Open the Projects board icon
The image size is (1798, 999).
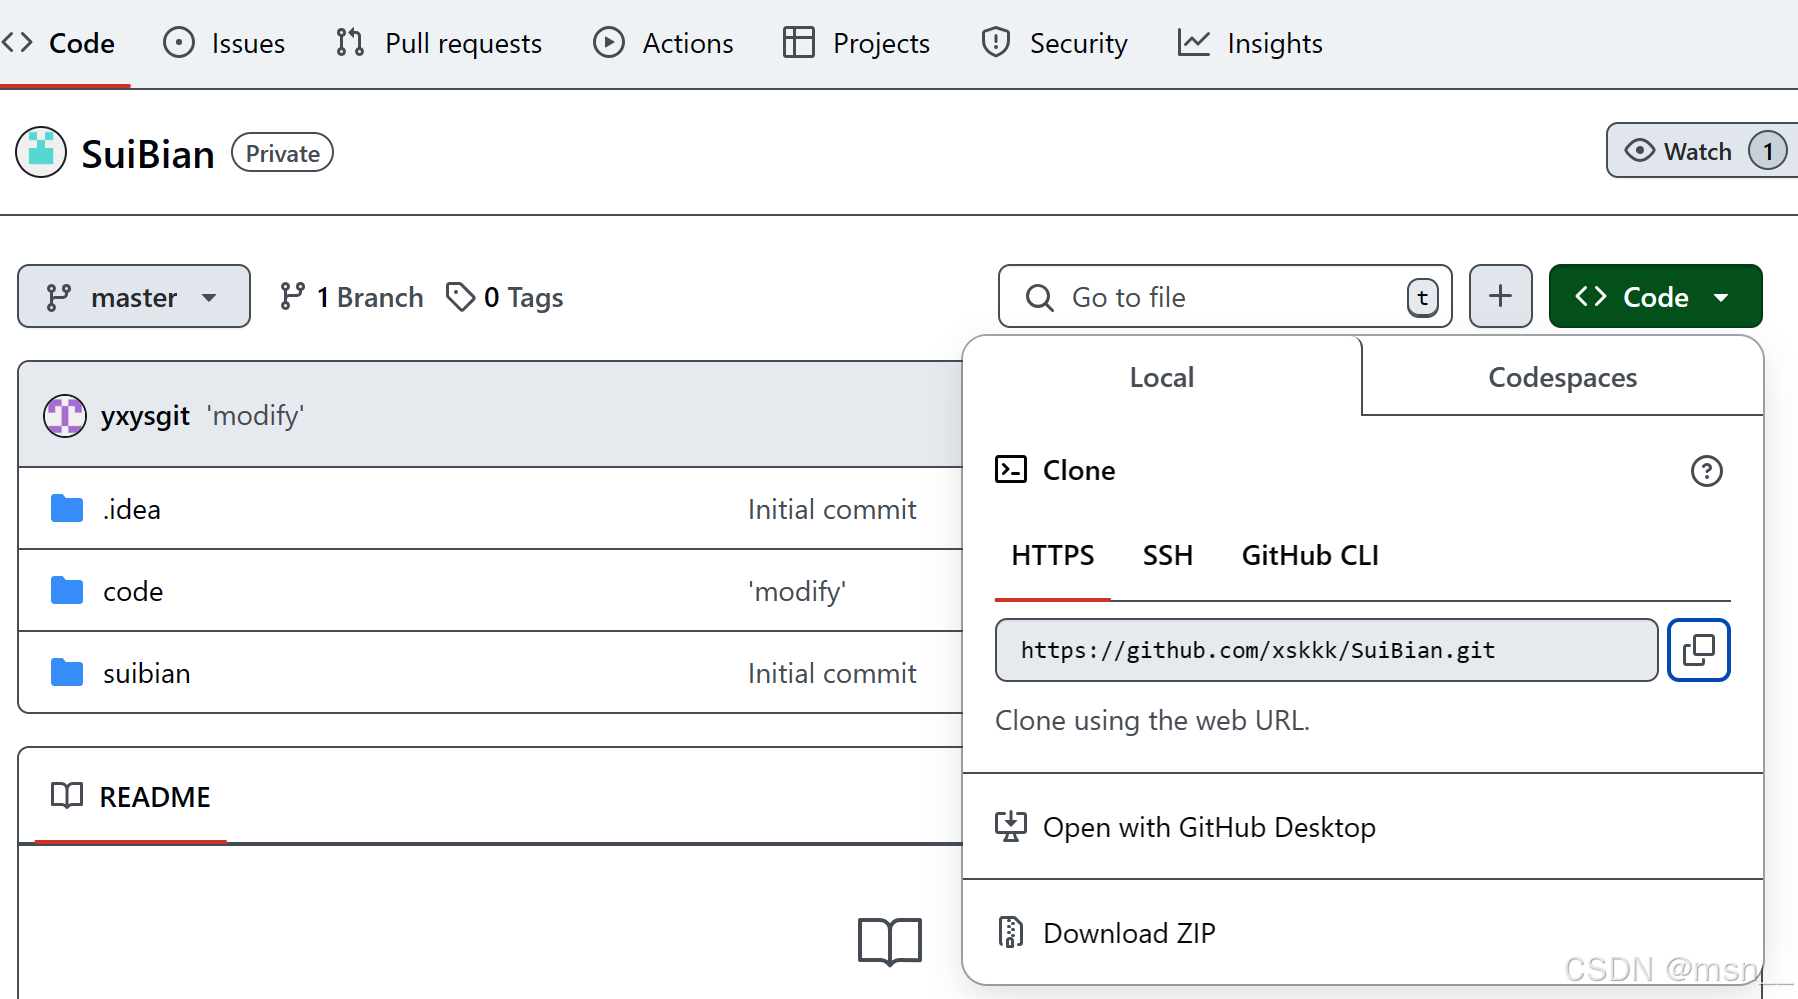(799, 43)
